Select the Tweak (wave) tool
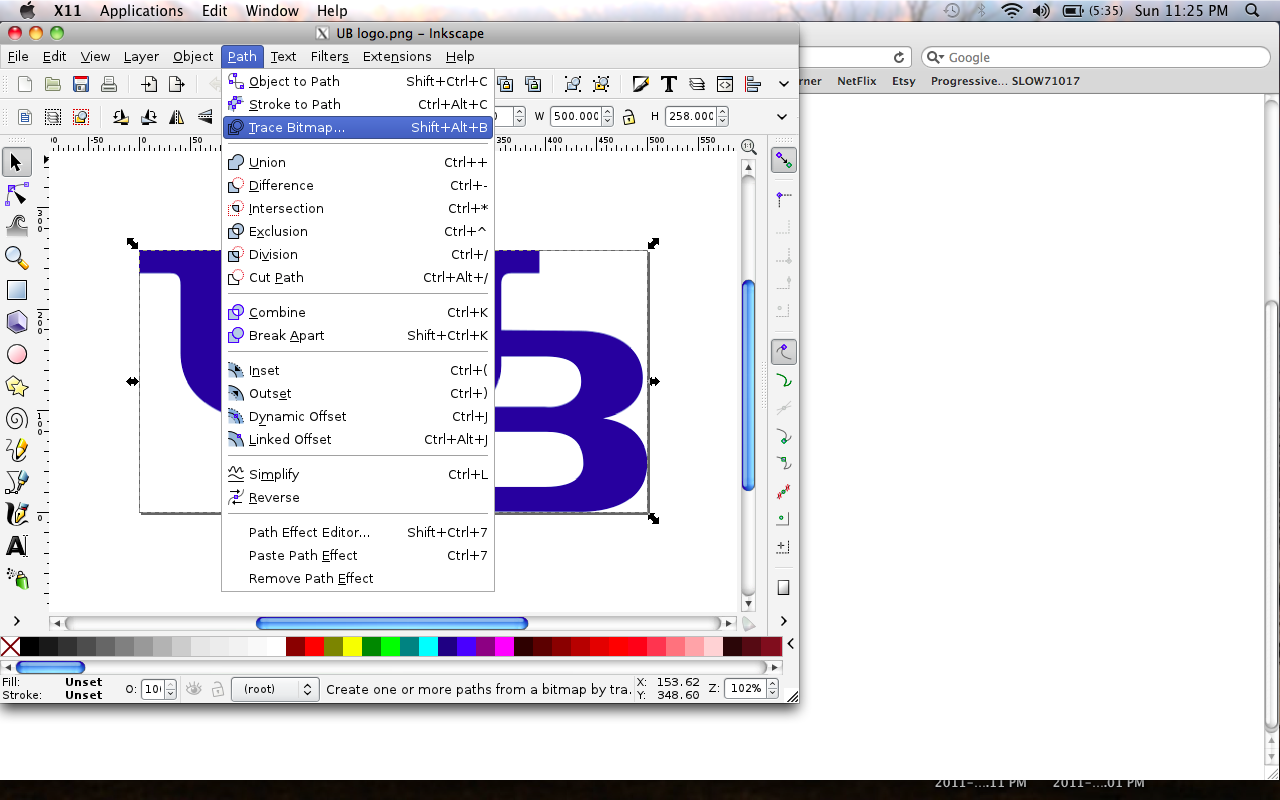Viewport: 1280px width, 800px height. [x=17, y=226]
